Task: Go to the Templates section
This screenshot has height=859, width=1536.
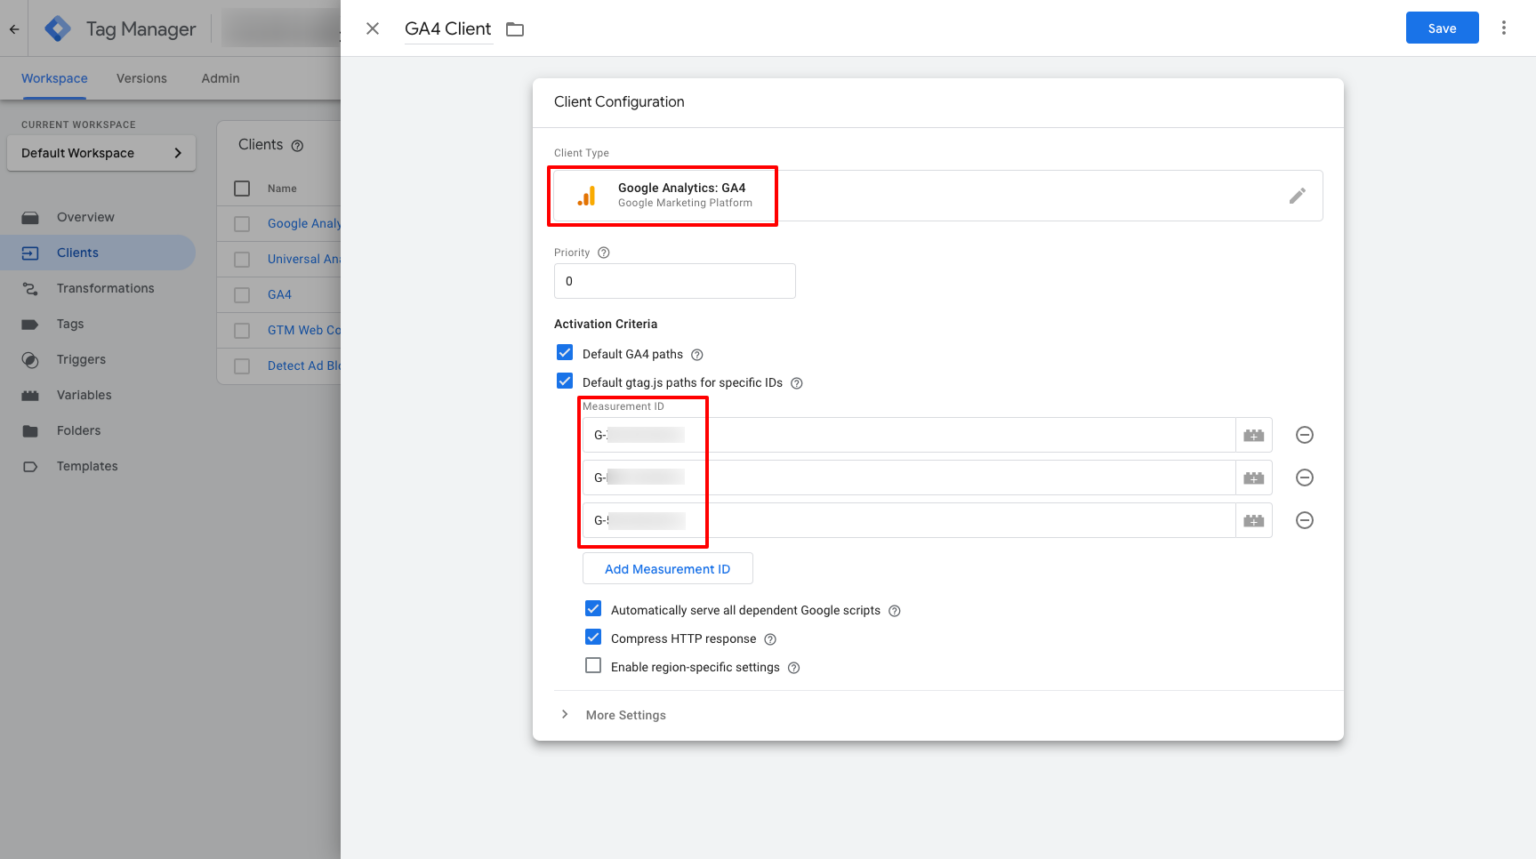Action: [87, 466]
